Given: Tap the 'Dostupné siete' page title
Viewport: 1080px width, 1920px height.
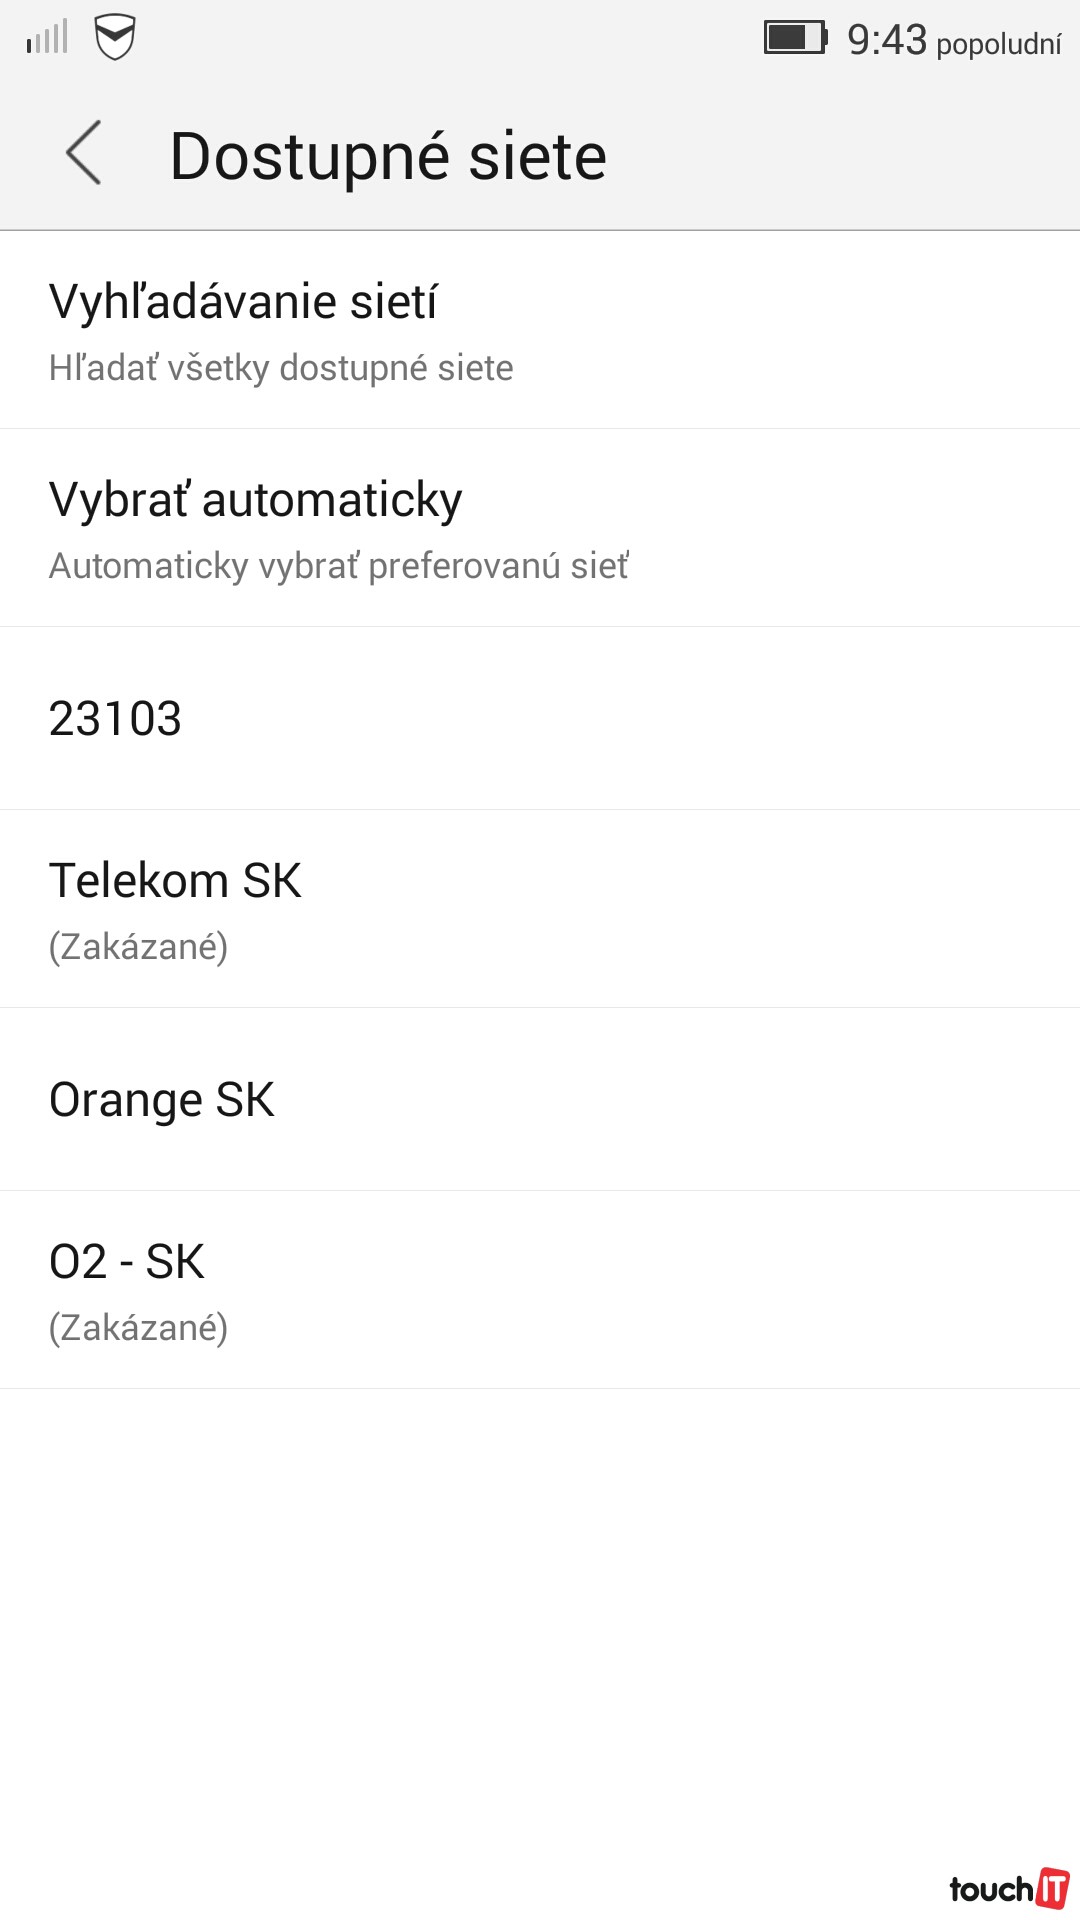Looking at the screenshot, I should pyautogui.click(x=388, y=157).
